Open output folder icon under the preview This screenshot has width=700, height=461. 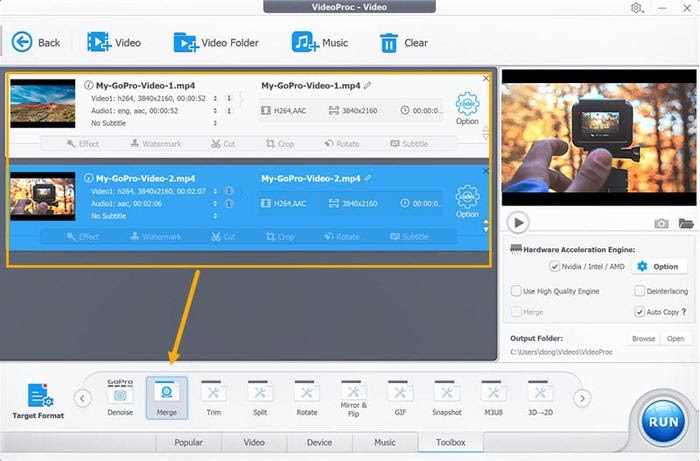(686, 223)
